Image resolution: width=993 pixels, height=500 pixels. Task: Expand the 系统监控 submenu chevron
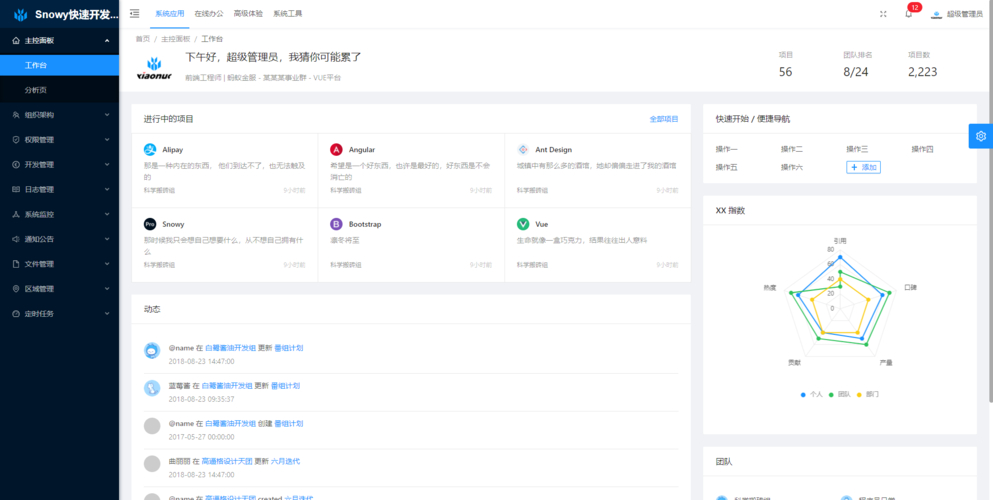click(x=107, y=215)
